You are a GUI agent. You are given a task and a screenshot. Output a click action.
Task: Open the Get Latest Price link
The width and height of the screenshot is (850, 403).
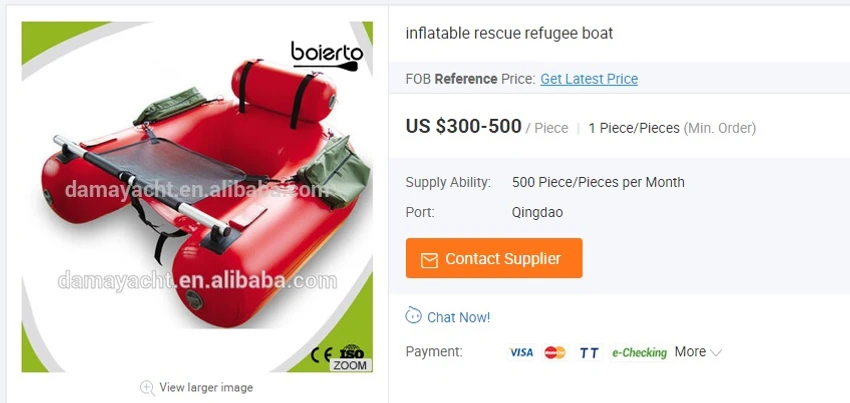point(589,79)
